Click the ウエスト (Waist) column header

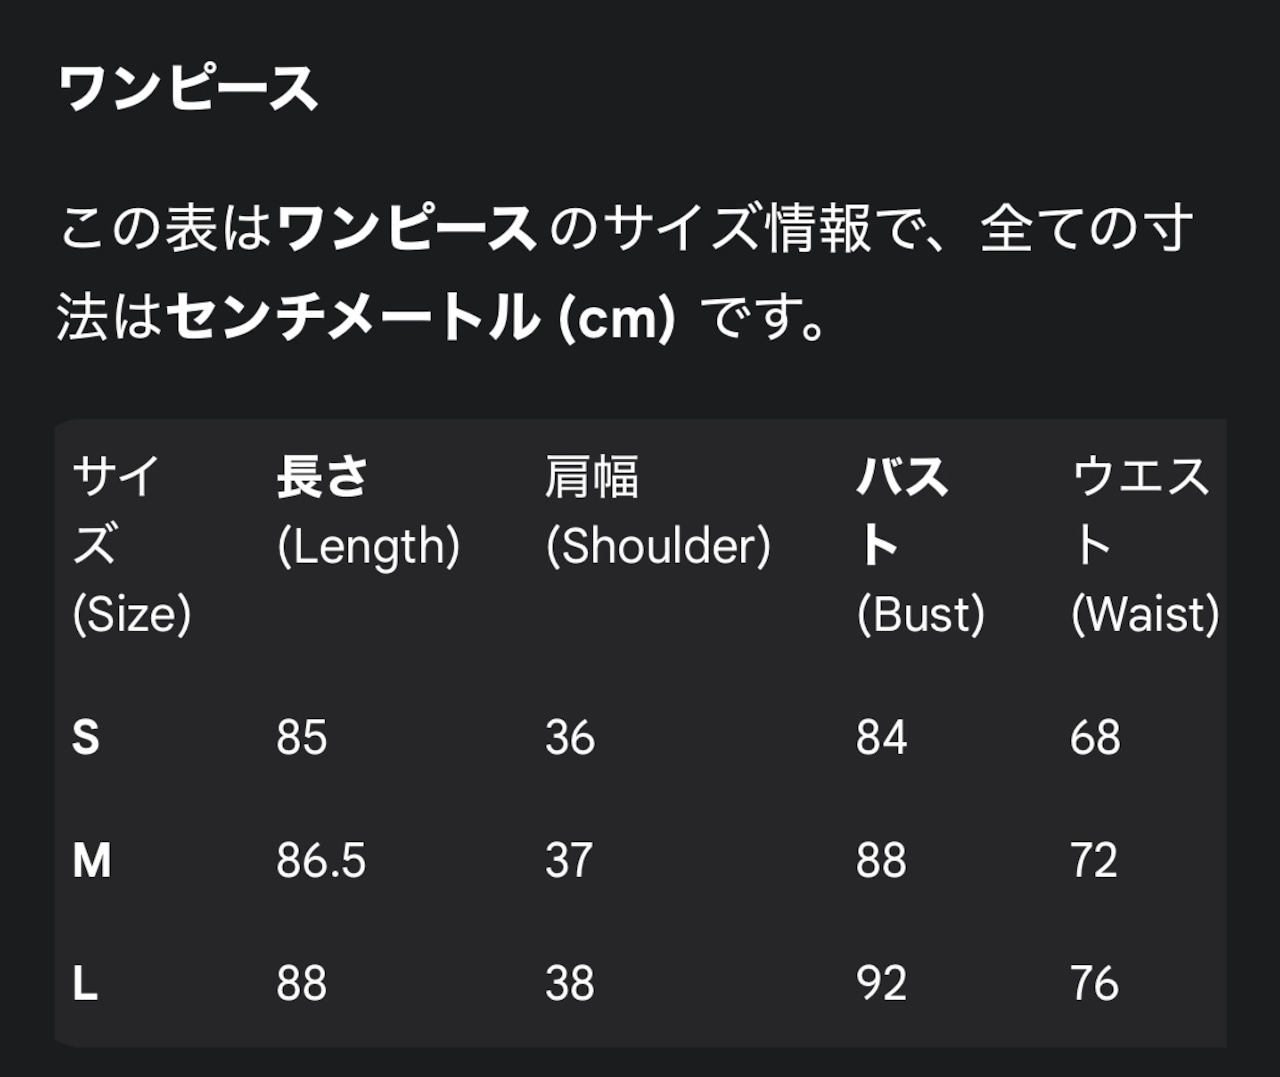[1144, 545]
